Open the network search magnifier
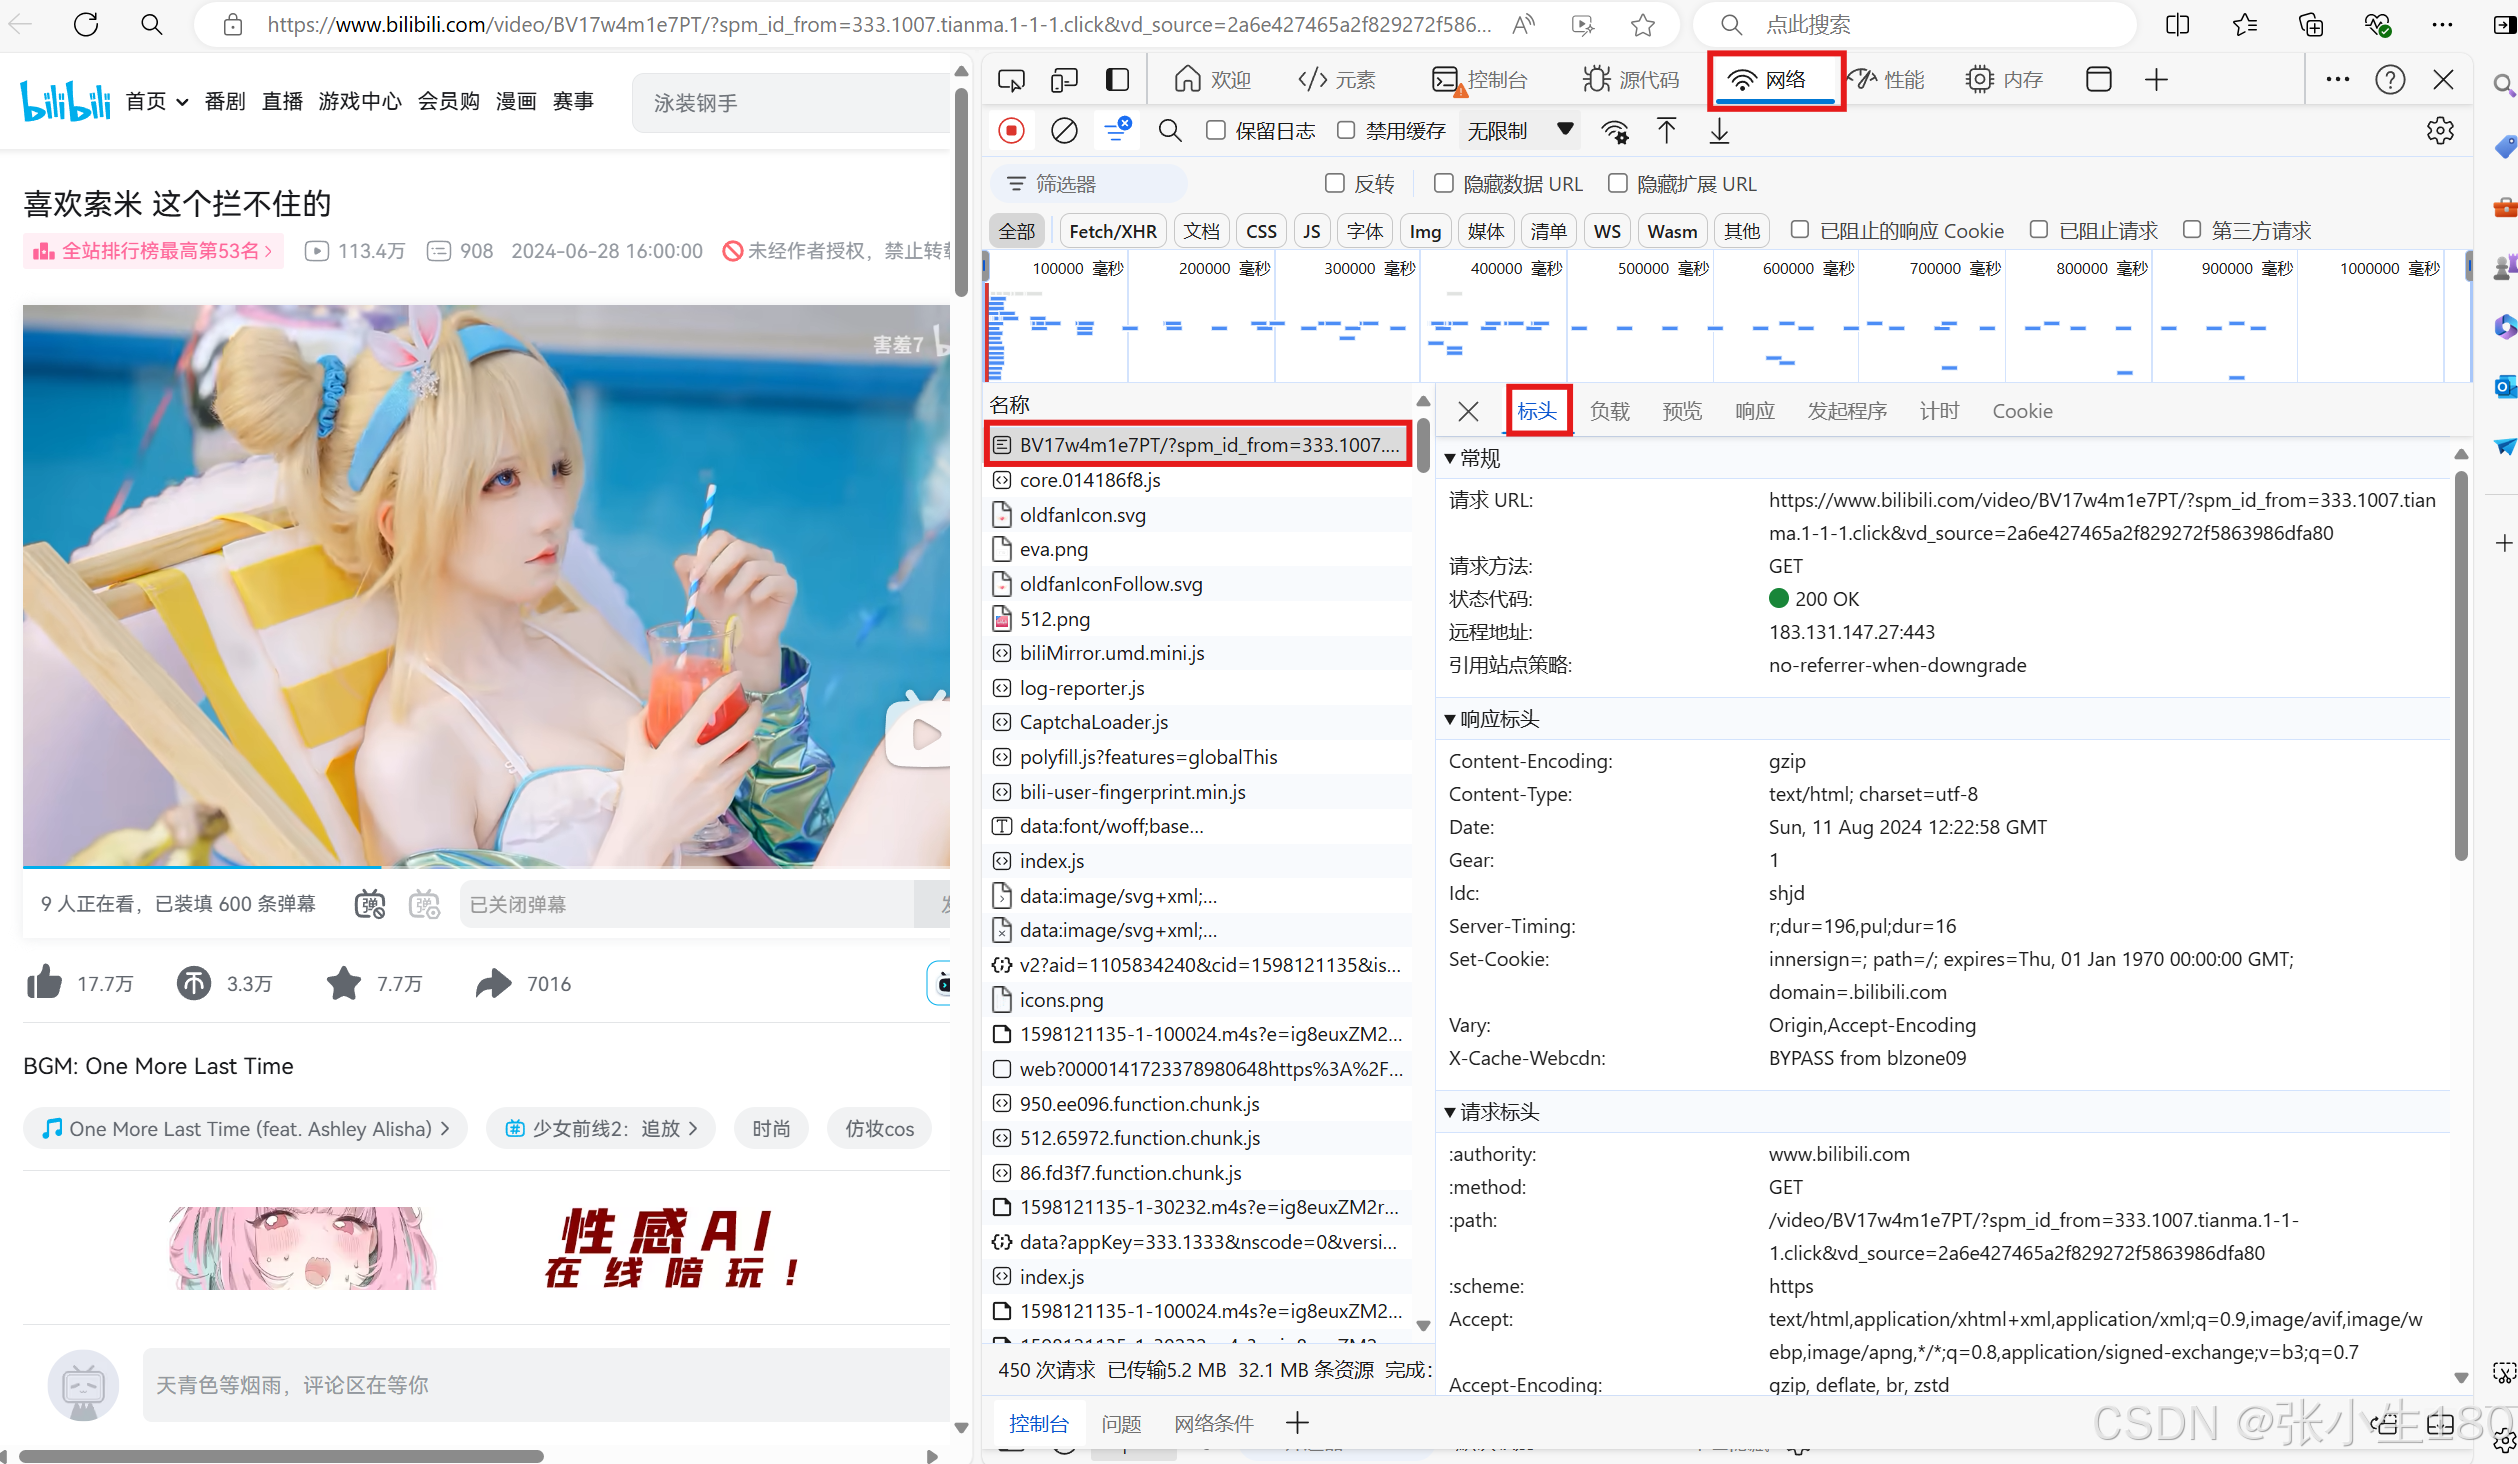The width and height of the screenshot is (2518, 1464). pyautogui.click(x=1169, y=131)
